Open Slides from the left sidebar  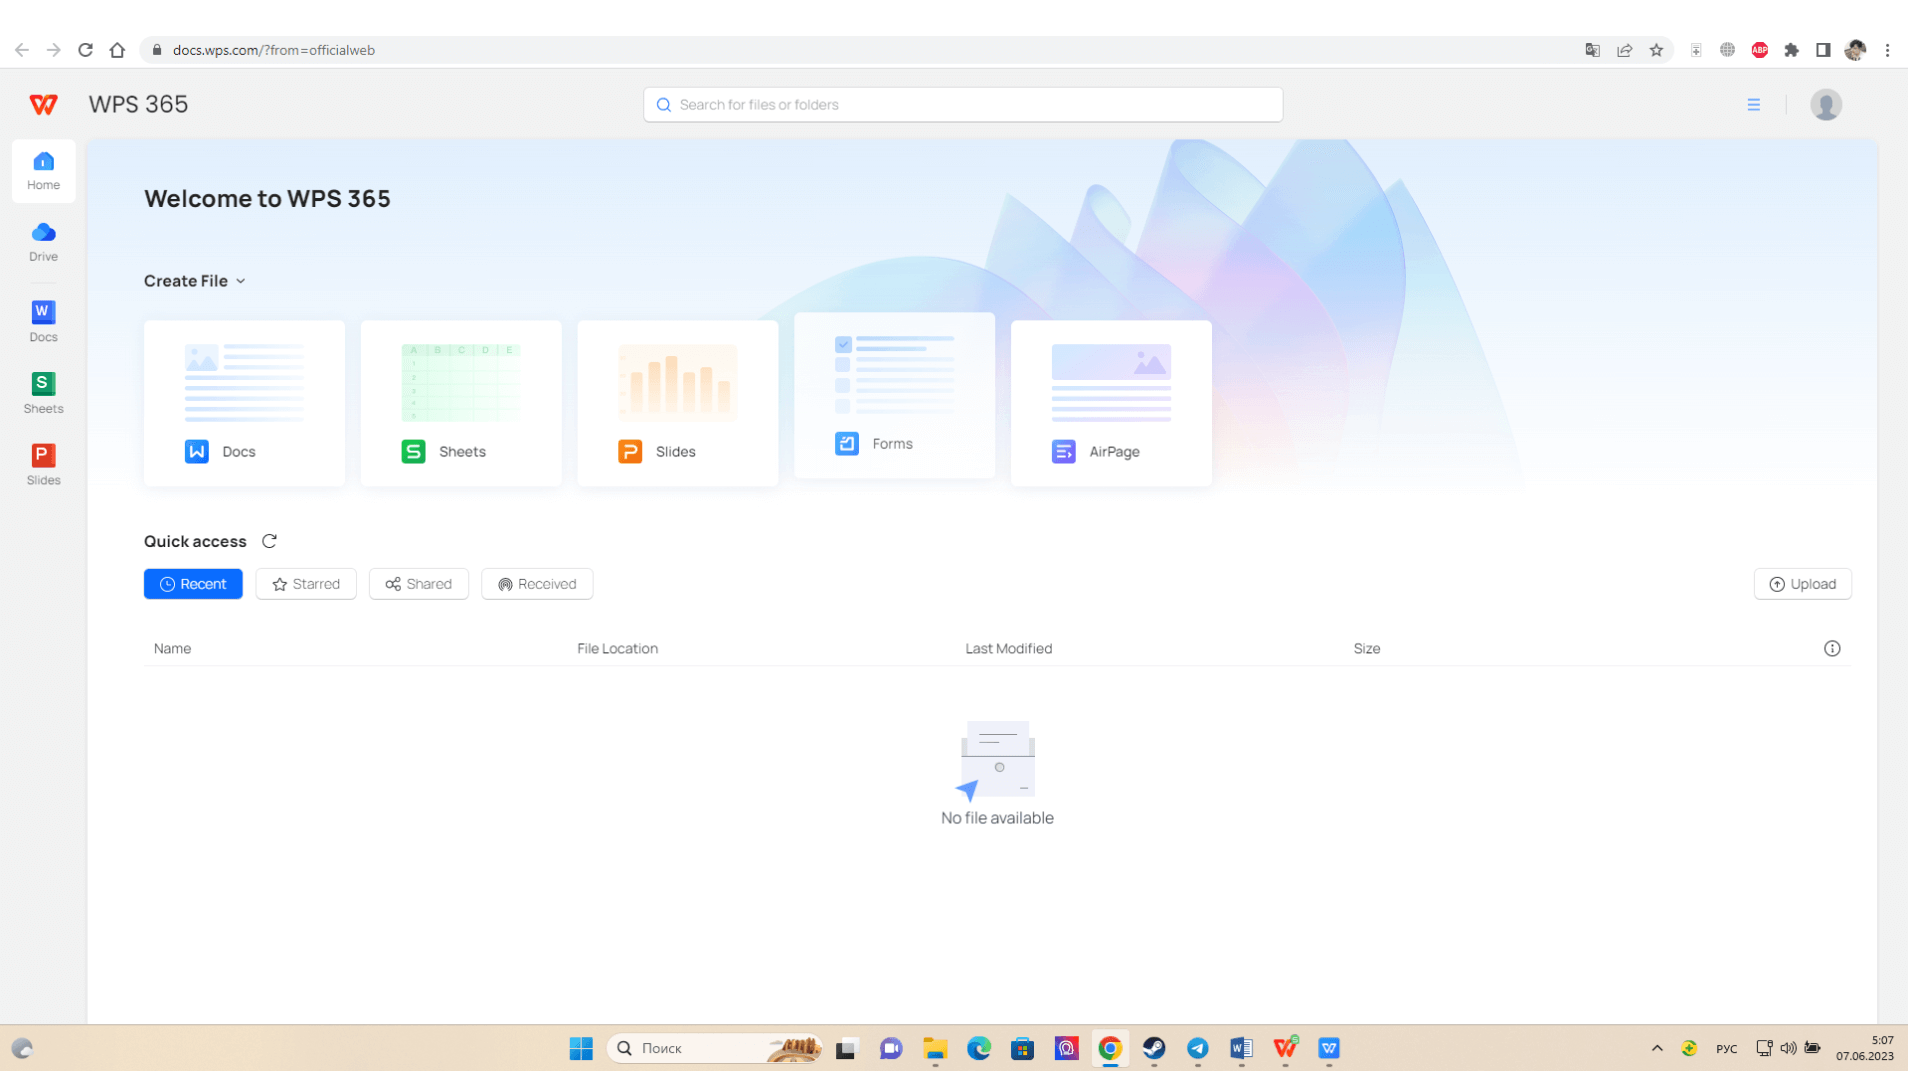coord(43,465)
